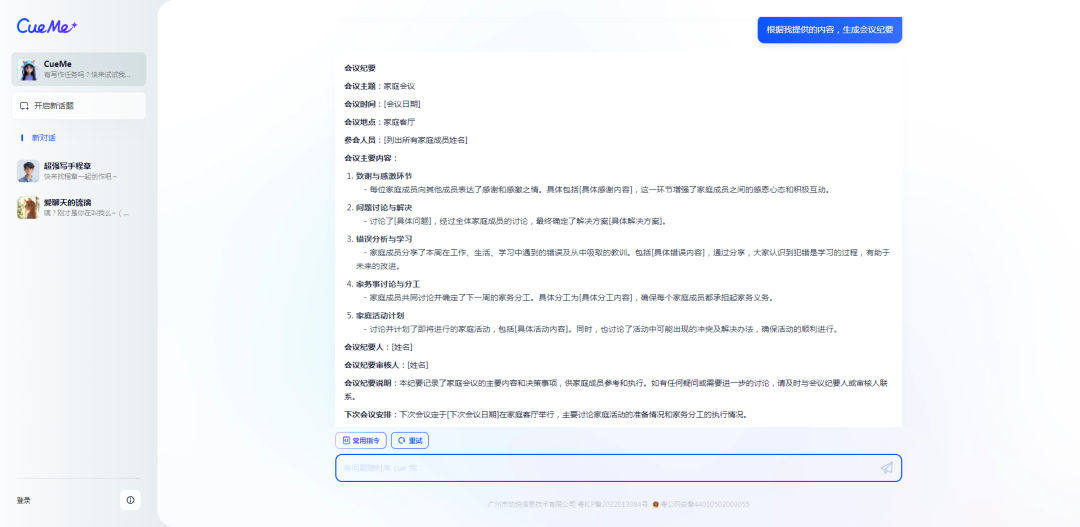The width and height of the screenshot is (1080, 527).
Task: Click 重试 to regenerate the reply
Action: click(410, 440)
